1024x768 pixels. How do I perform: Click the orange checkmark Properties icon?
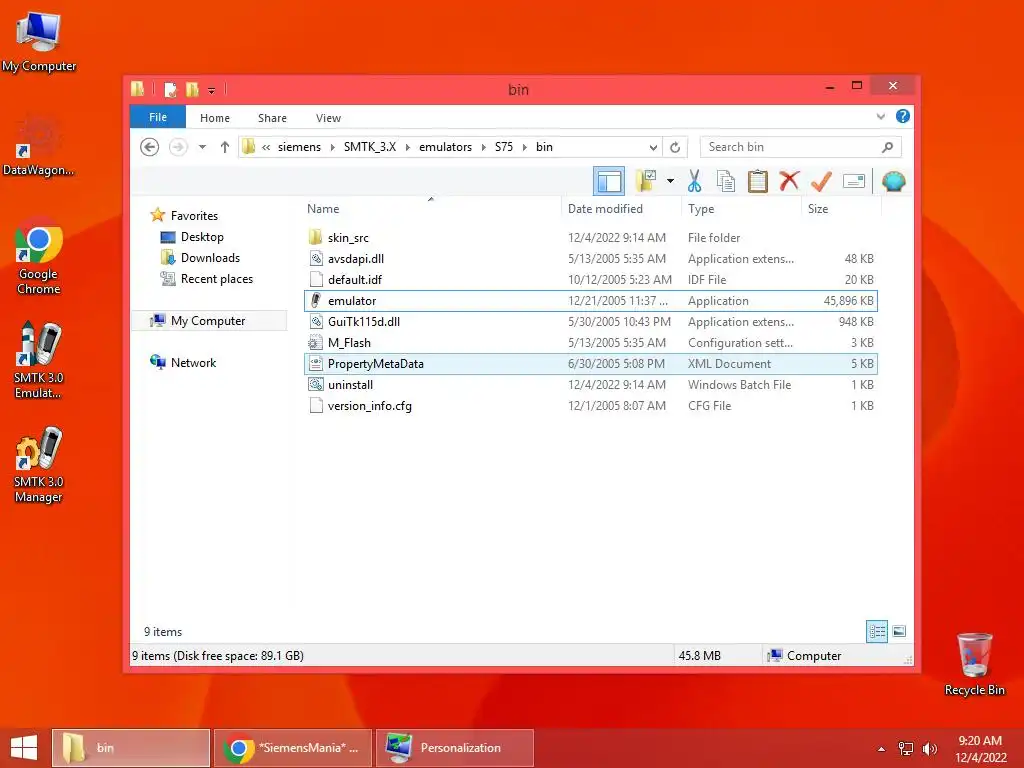821,181
